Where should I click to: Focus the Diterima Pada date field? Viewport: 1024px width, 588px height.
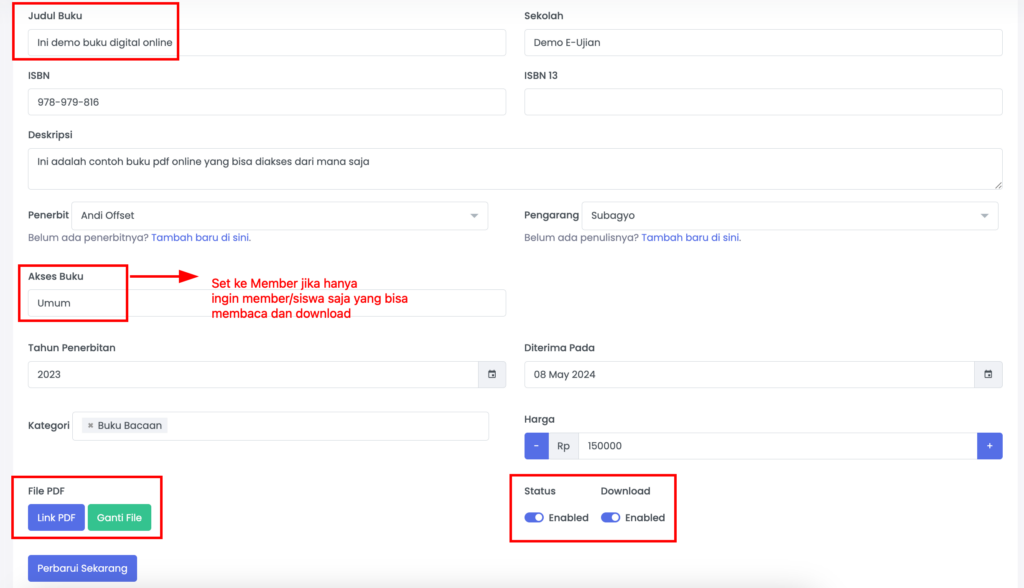click(x=750, y=374)
